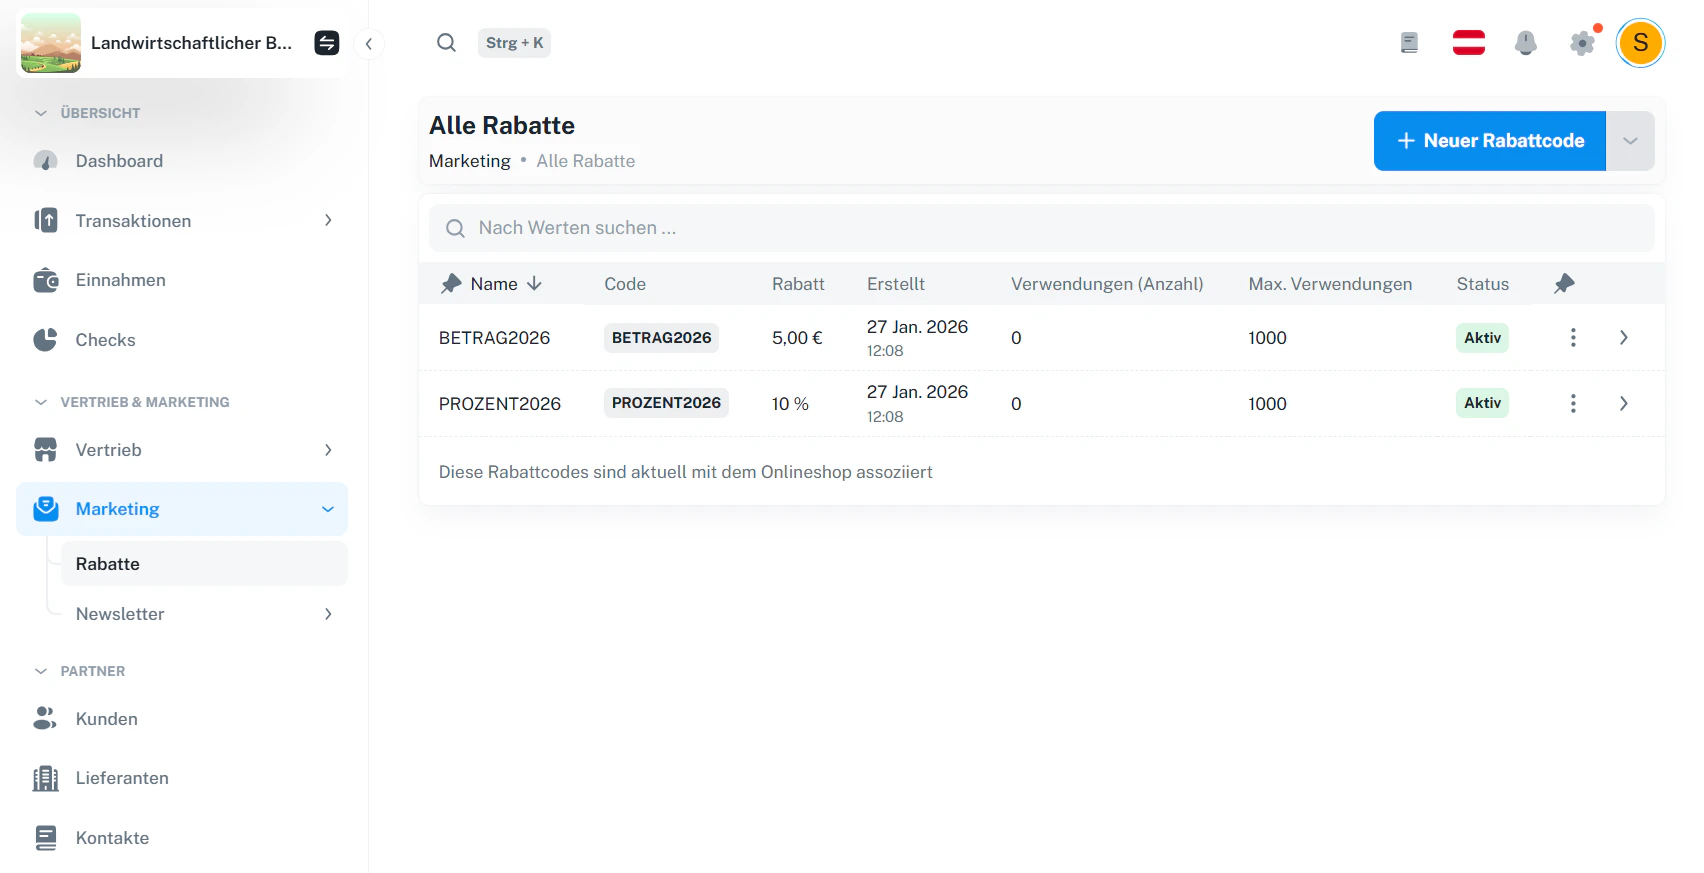
Task: Open the notifications bell
Action: pyautogui.click(x=1526, y=43)
